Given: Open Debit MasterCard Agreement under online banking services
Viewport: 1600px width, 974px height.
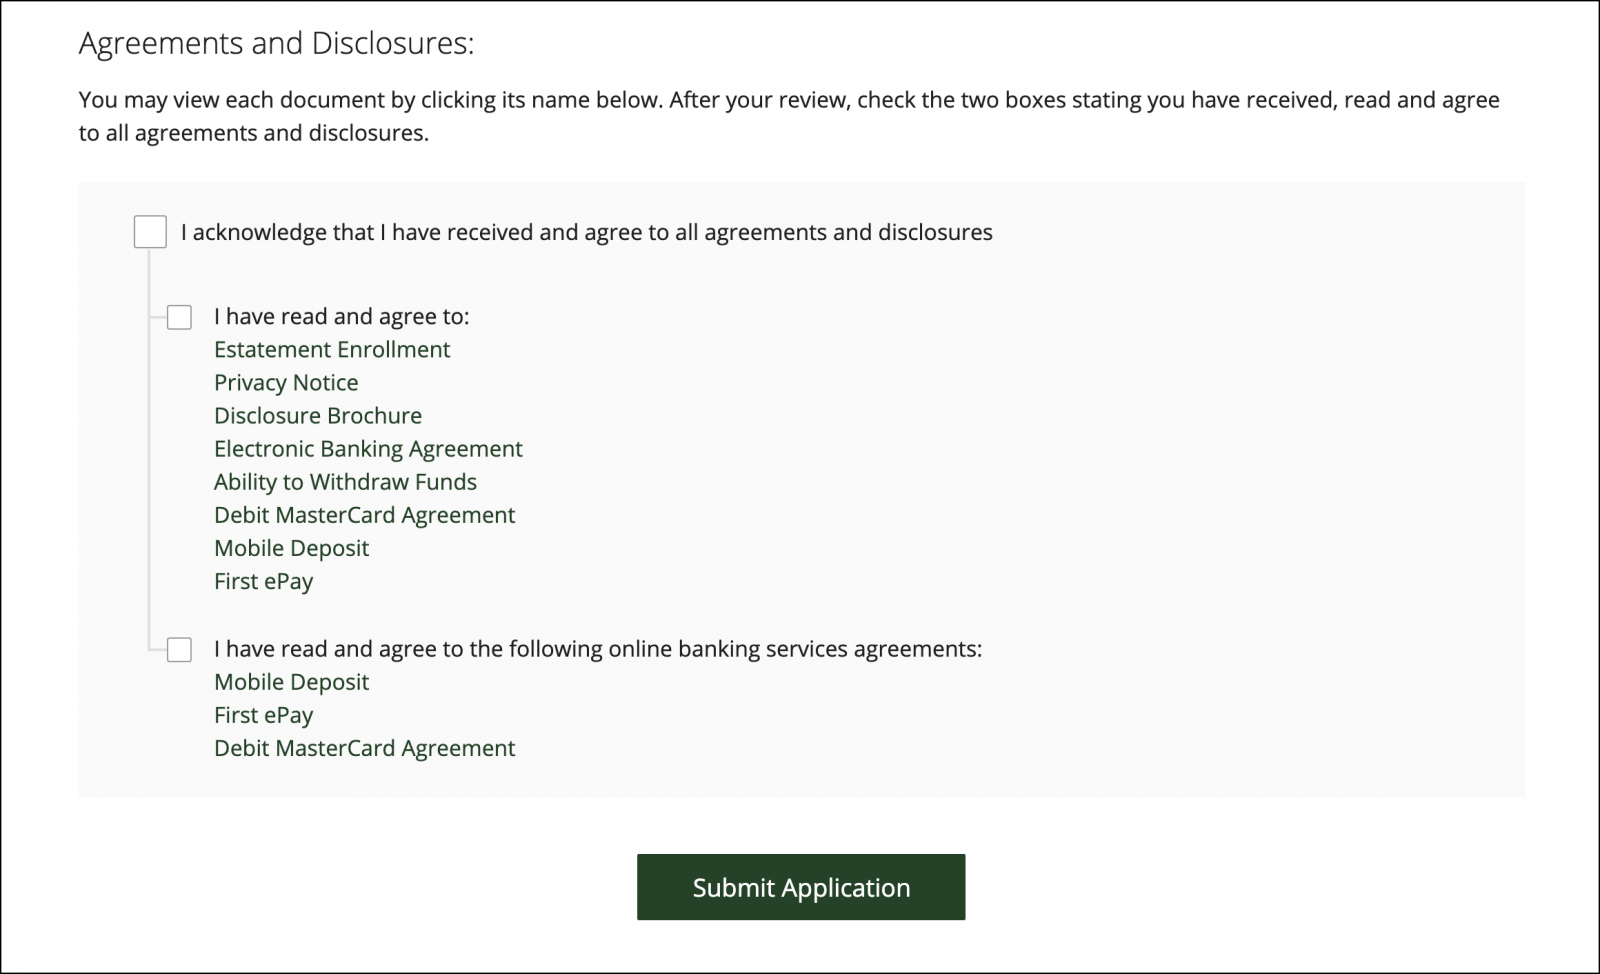Looking at the screenshot, I should 364,747.
